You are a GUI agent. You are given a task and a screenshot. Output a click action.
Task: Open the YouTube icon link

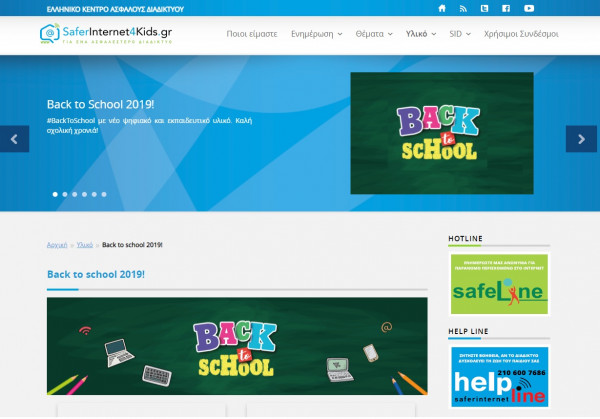(527, 8)
